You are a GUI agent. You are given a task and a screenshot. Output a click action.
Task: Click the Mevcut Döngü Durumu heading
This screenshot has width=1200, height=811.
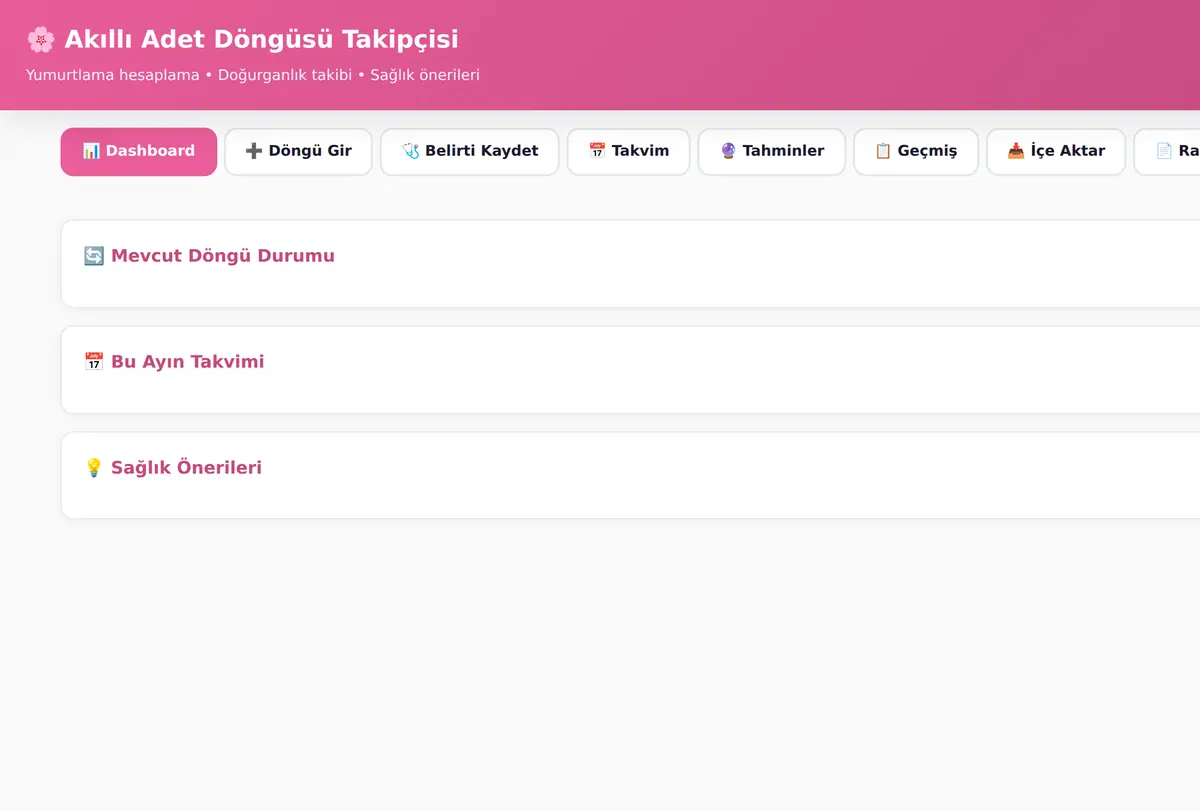point(223,256)
